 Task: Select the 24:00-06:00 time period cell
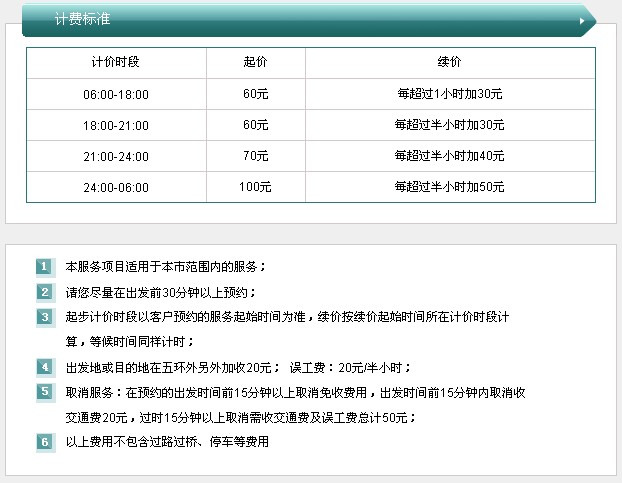click(116, 187)
